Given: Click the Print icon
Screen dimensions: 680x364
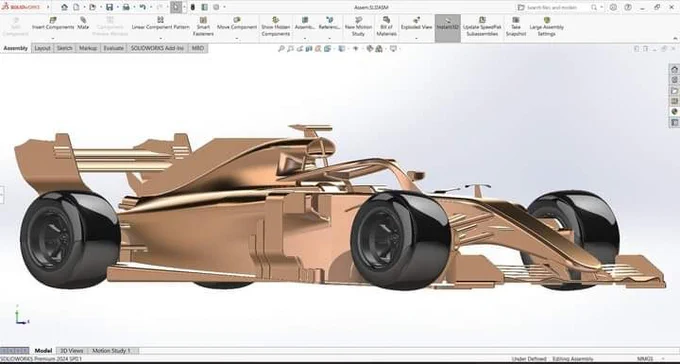Looking at the screenshot, I should pos(126,7).
